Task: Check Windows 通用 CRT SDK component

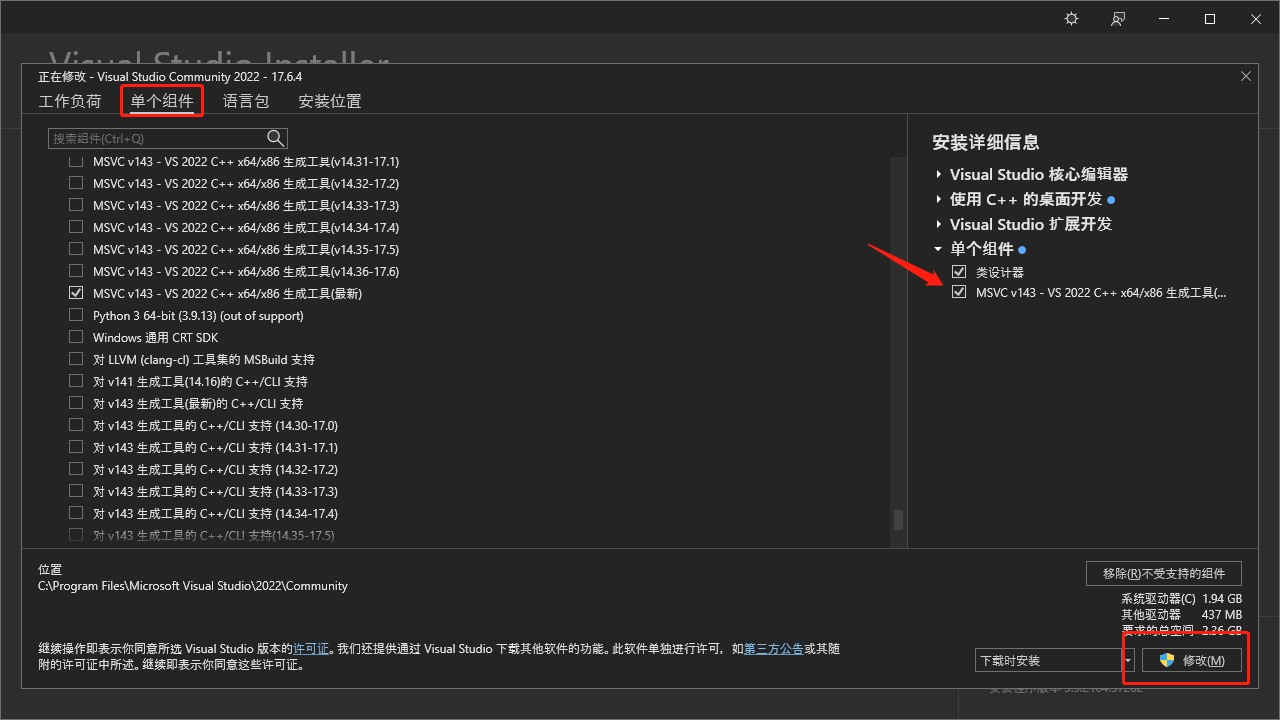Action: [x=76, y=338]
